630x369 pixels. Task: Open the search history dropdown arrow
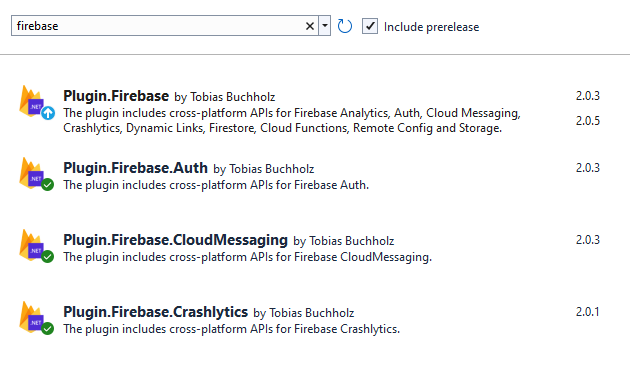coord(325,26)
